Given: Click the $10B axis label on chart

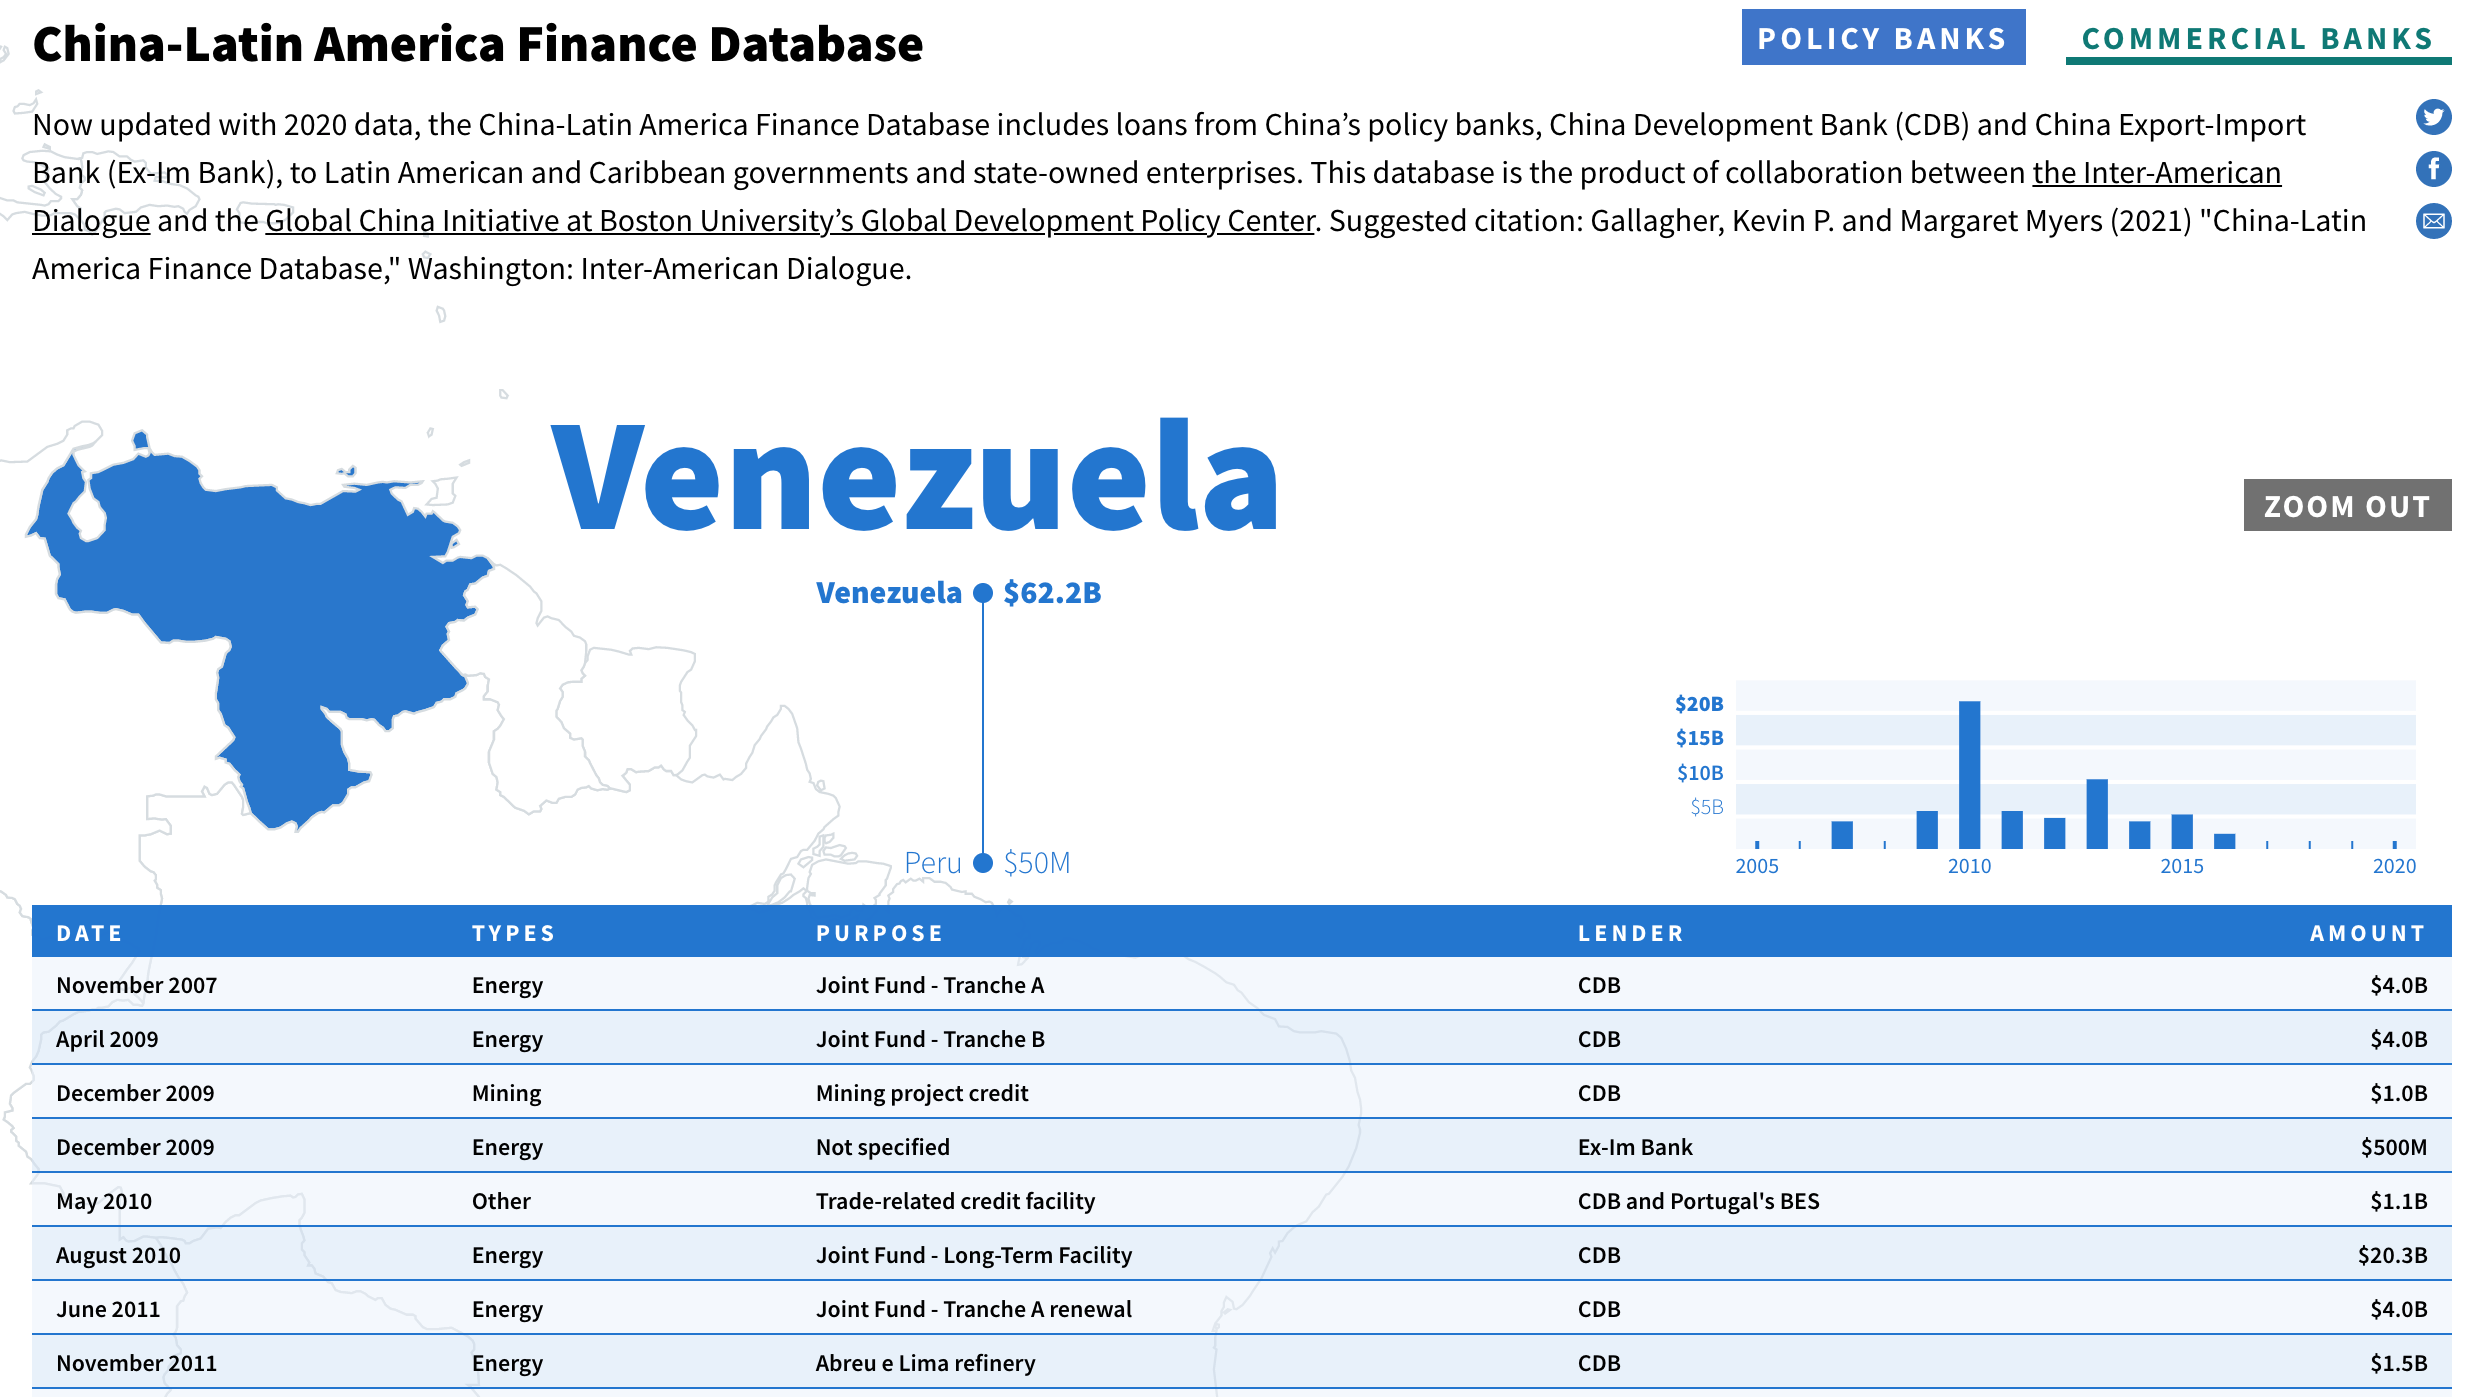Looking at the screenshot, I should [1700, 773].
